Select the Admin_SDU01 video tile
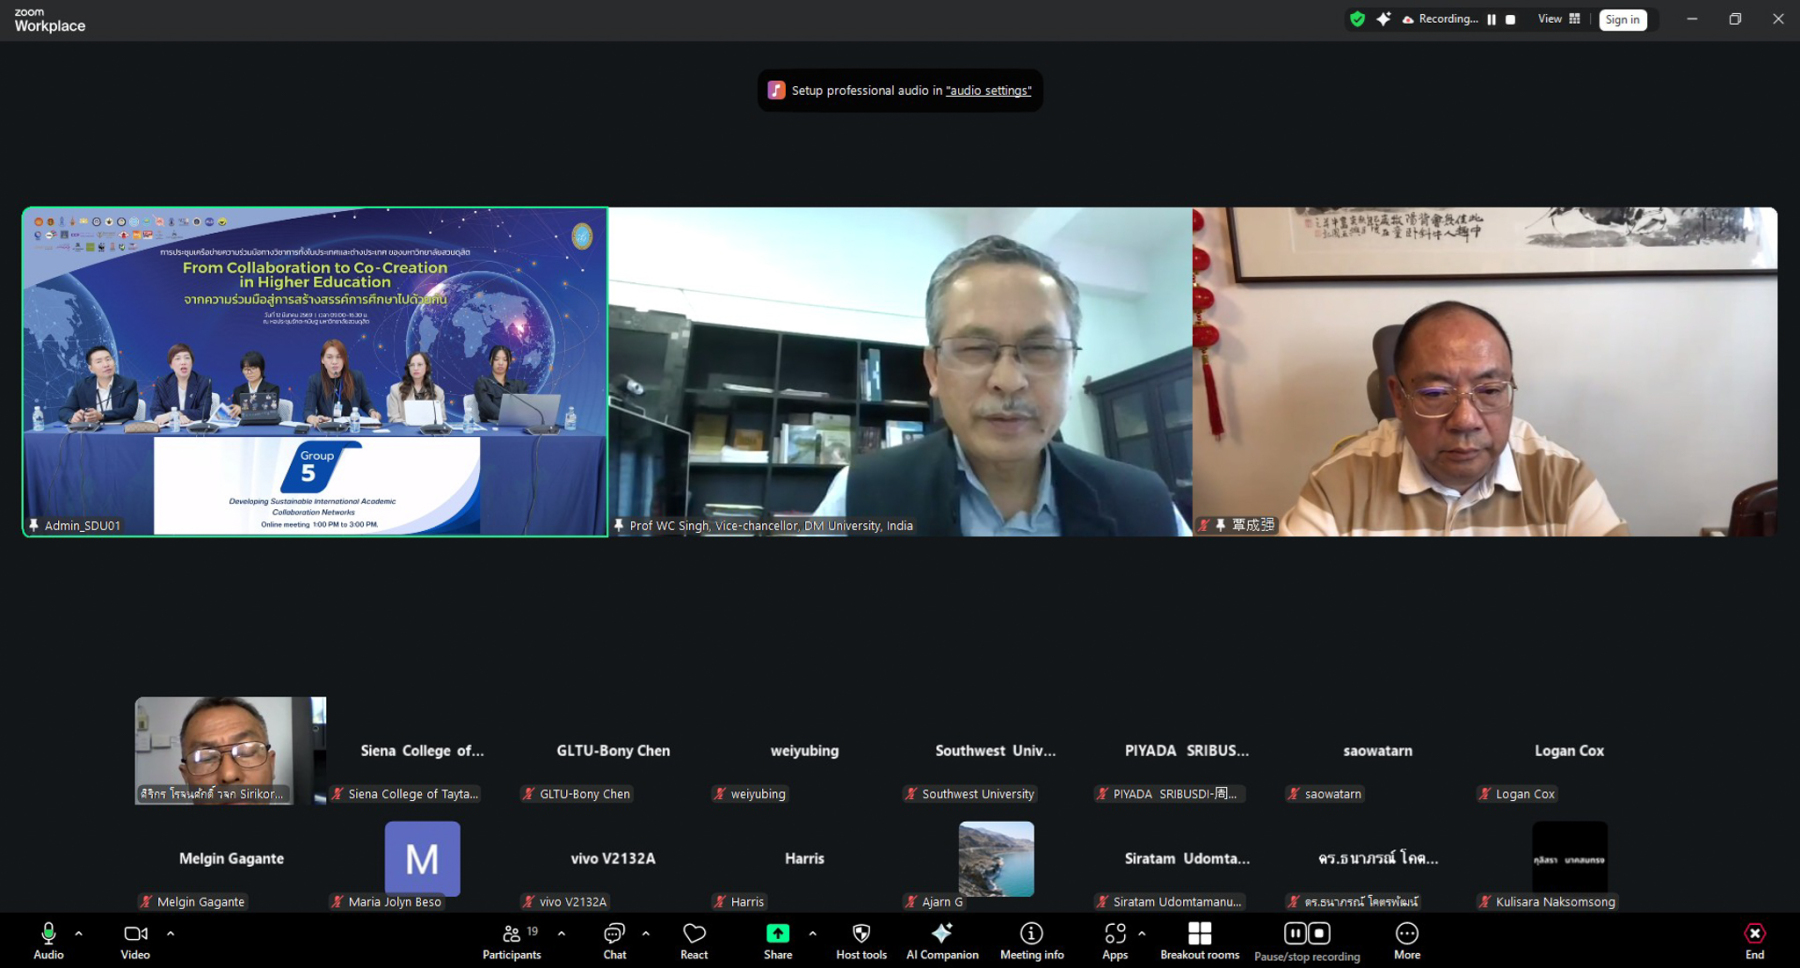The height and width of the screenshot is (968, 1800). click(315, 371)
